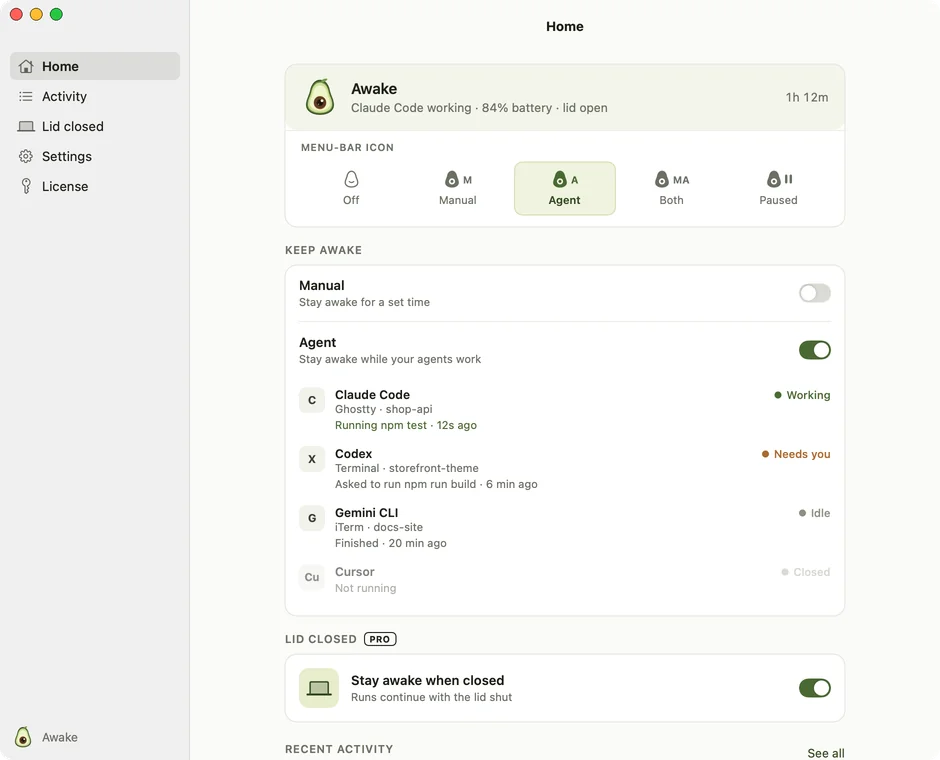Select the Agent menu-bar icon option
The image size is (940, 760).
[x=565, y=188]
